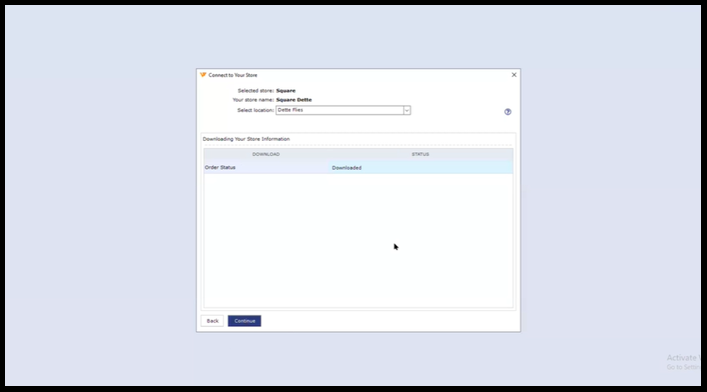Image resolution: width=707 pixels, height=392 pixels.
Task: Click the Downloaded status cell
Action: tap(347, 168)
